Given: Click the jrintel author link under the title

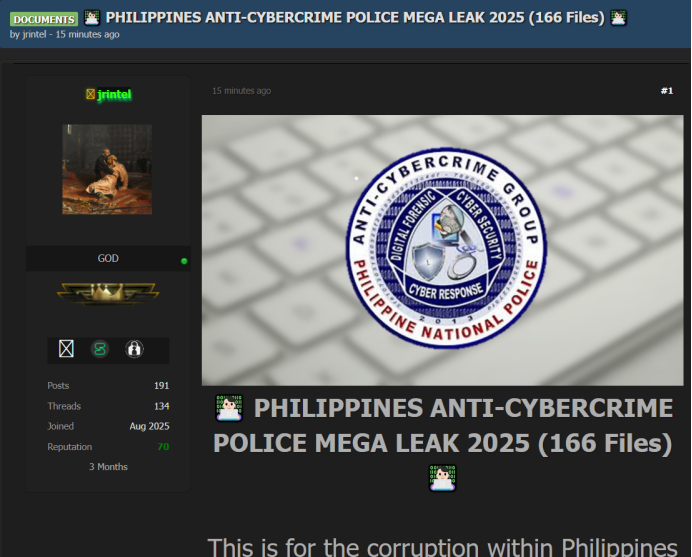Looking at the screenshot, I should click(37, 35).
